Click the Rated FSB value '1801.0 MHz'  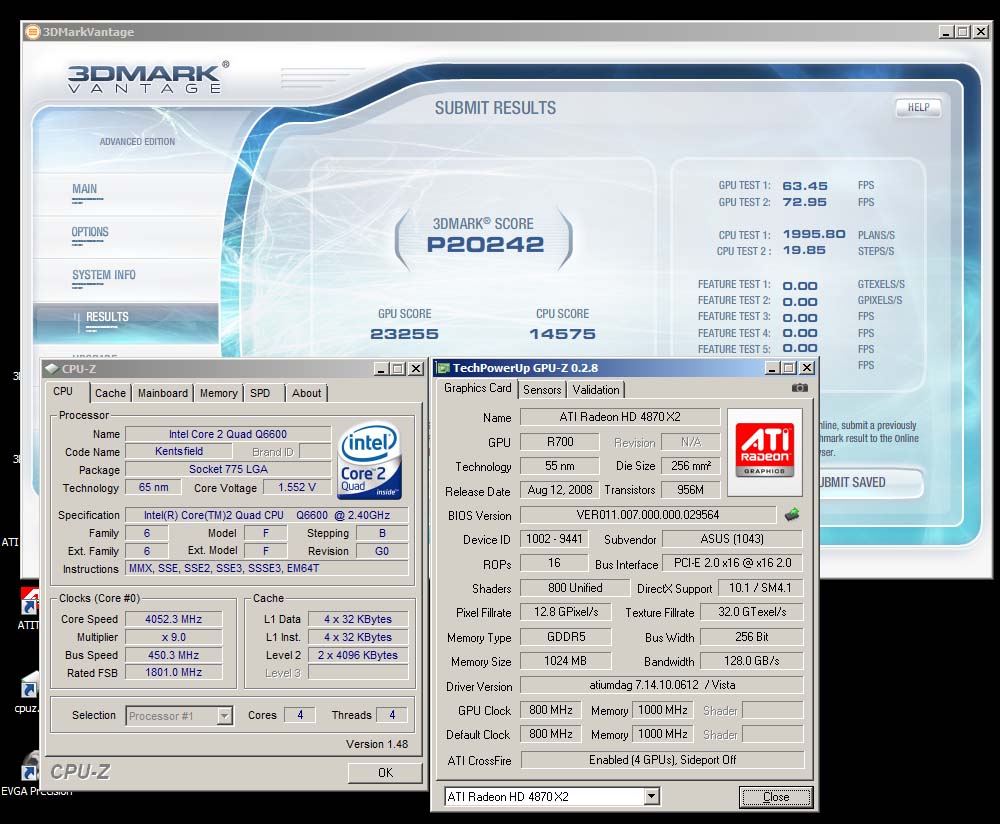pyautogui.click(x=173, y=672)
